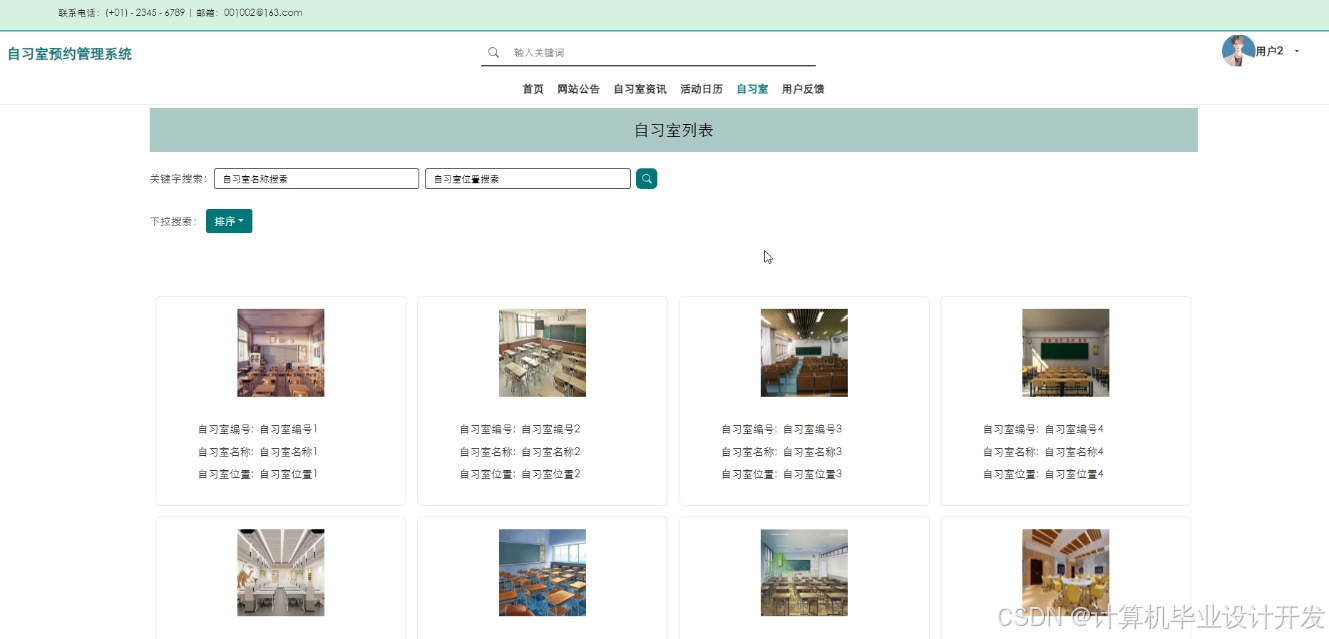1329x639 pixels.
Task: Click the 自习室位置3 text
Action: point(813,474)
